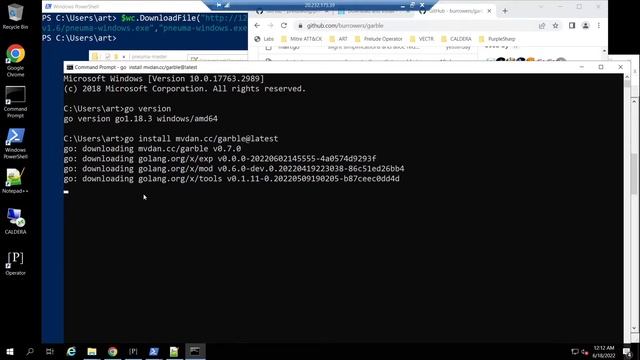Bookmark this page with the star icon

coord(556,26)
